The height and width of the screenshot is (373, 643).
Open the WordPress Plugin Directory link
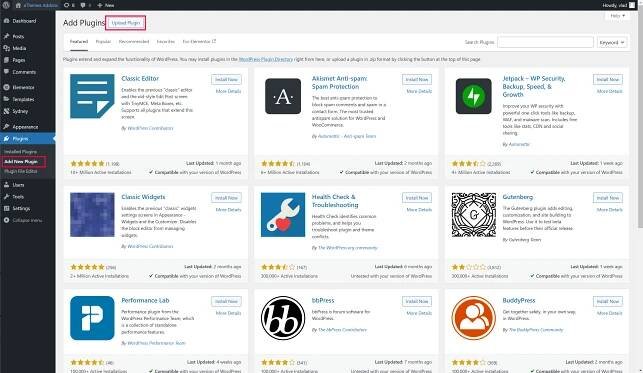(x=266, y=59)
